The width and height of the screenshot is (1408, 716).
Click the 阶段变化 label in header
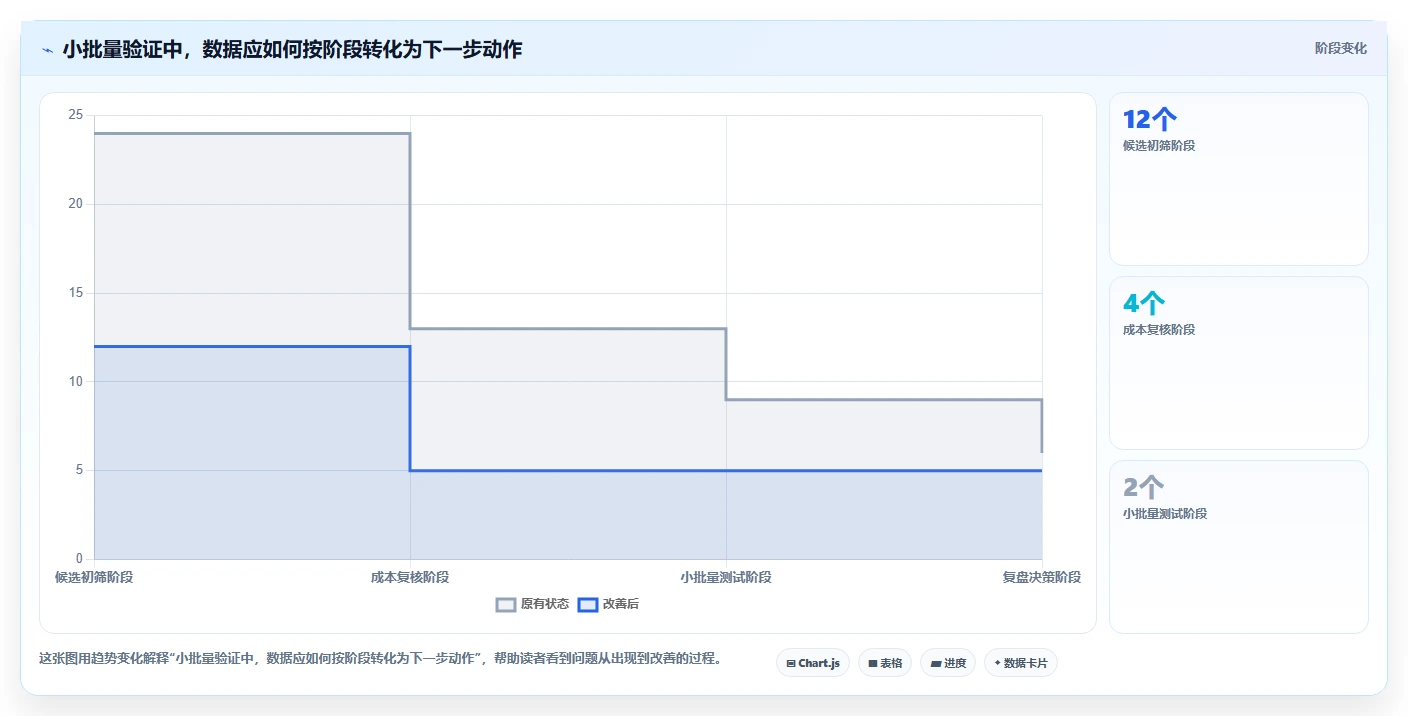(1341, 48)
